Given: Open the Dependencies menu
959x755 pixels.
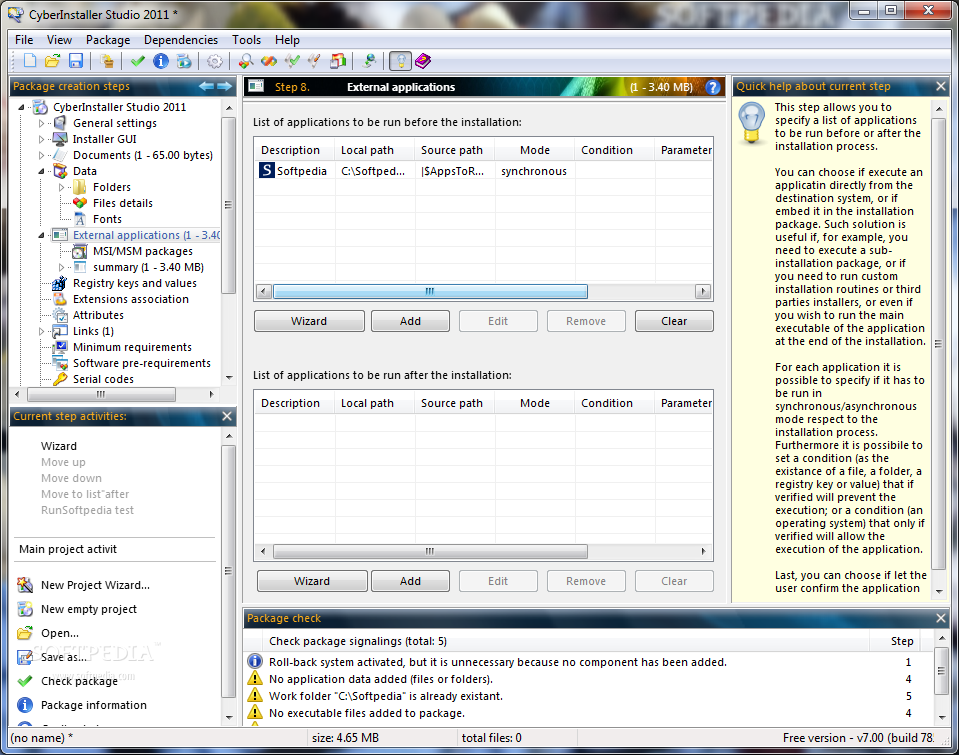Looking at the screenshot, I should tap(181, 40).
